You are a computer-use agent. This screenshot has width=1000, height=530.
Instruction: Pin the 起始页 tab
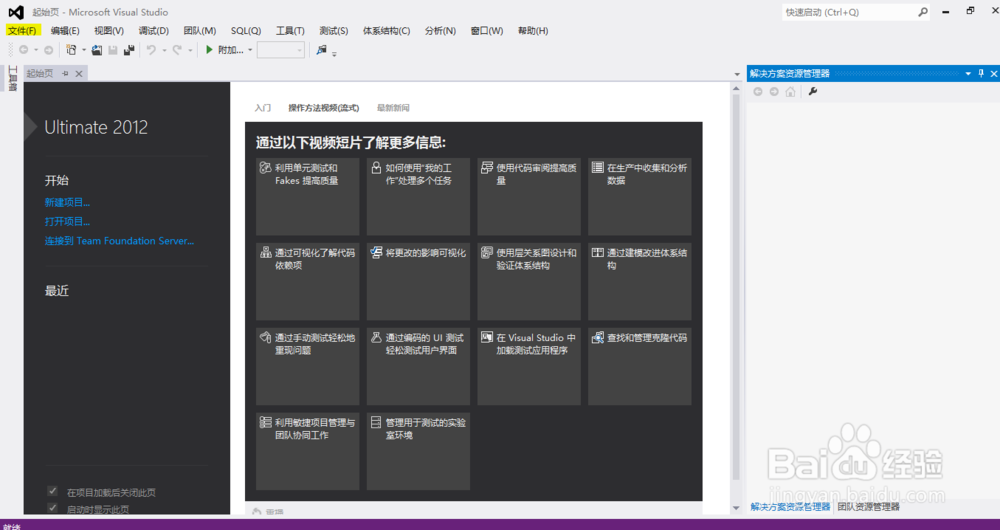(65, 74)
